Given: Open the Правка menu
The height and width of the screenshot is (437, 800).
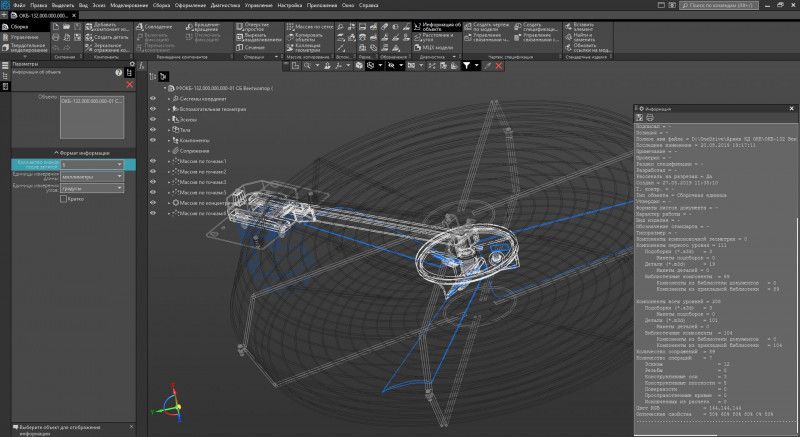Looking at the screenshot, I should [x=38, y=5].
